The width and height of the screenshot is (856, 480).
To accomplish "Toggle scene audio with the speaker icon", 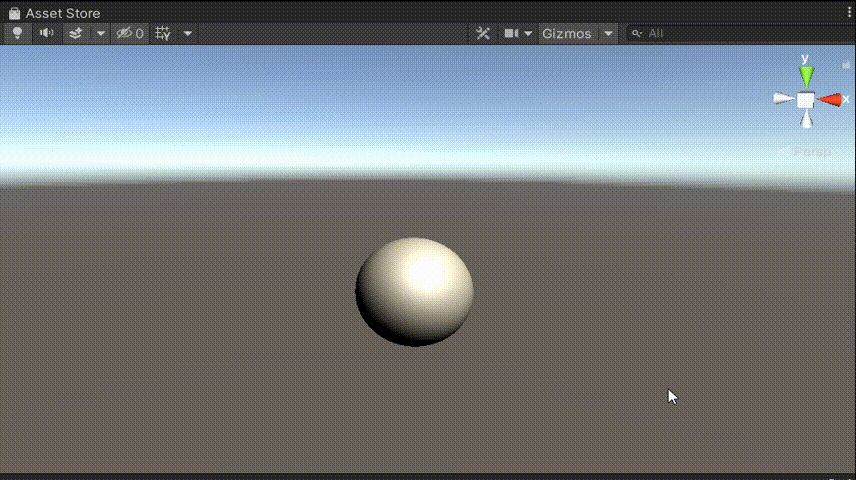I will pos(46,33).
